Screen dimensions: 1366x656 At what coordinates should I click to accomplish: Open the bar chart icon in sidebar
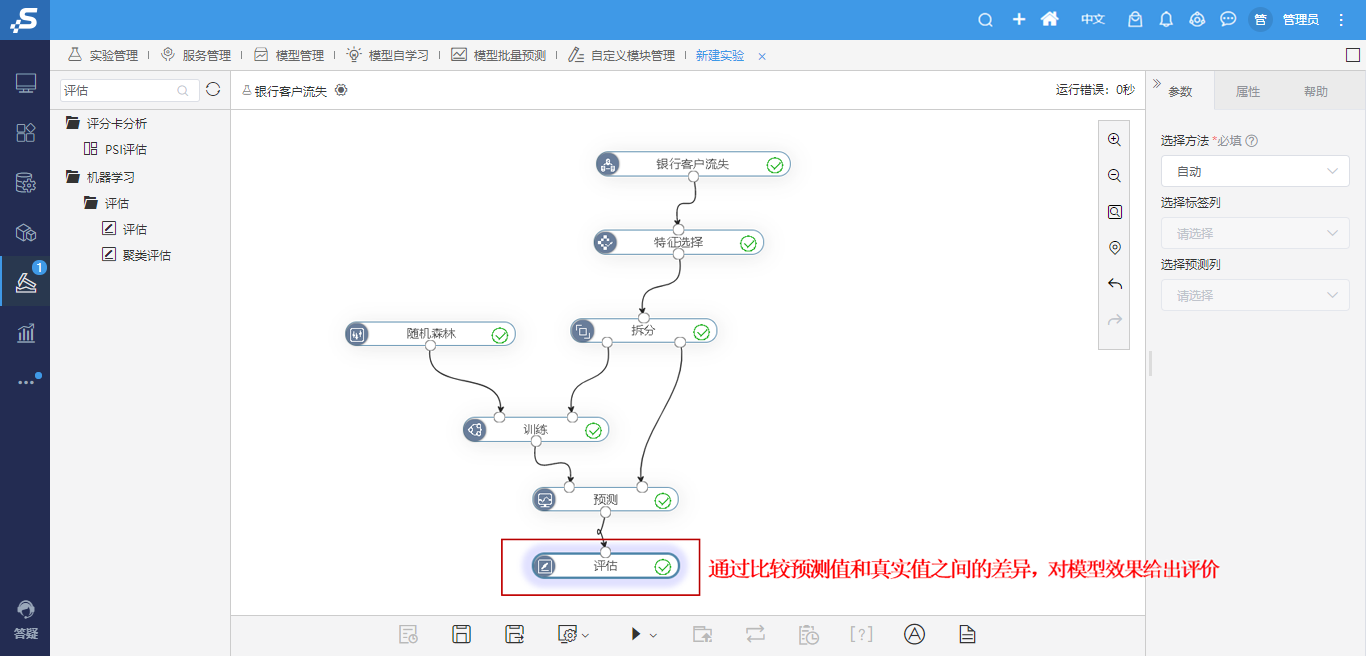pyautogui.click(x=26, y=333)
